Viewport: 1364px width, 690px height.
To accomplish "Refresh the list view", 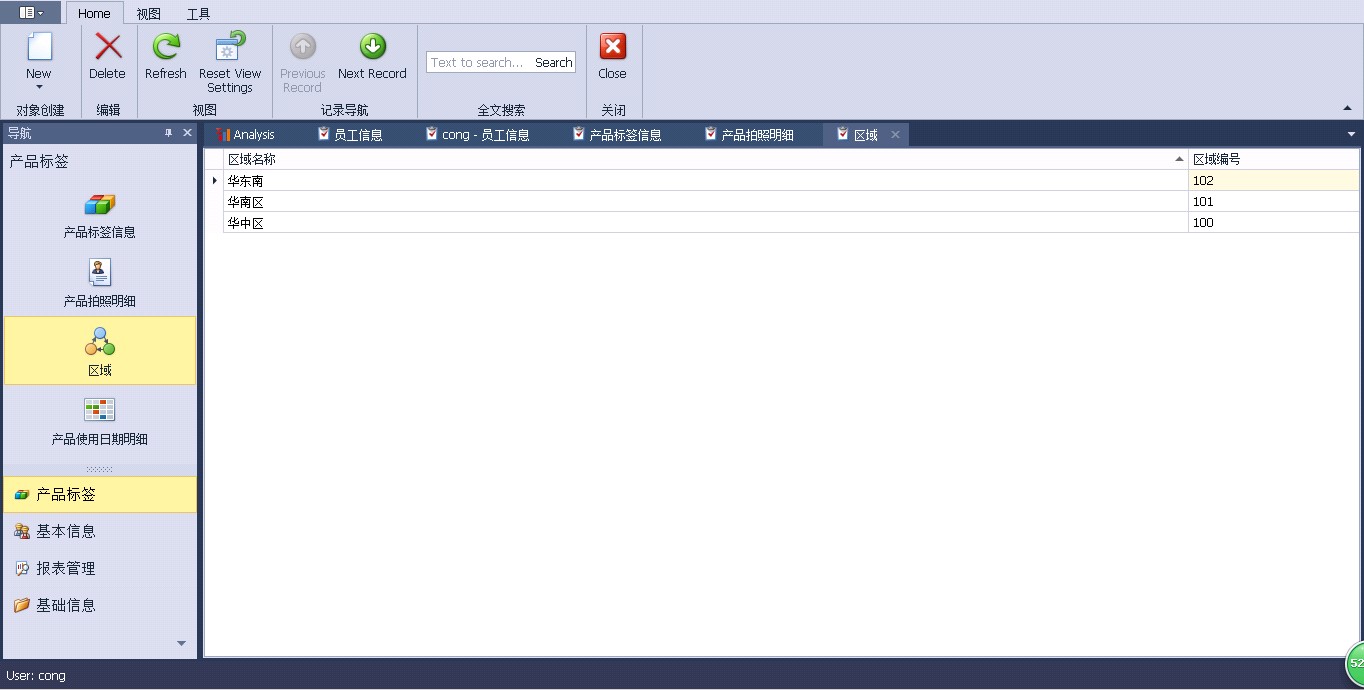I will (x=166, y=57).
